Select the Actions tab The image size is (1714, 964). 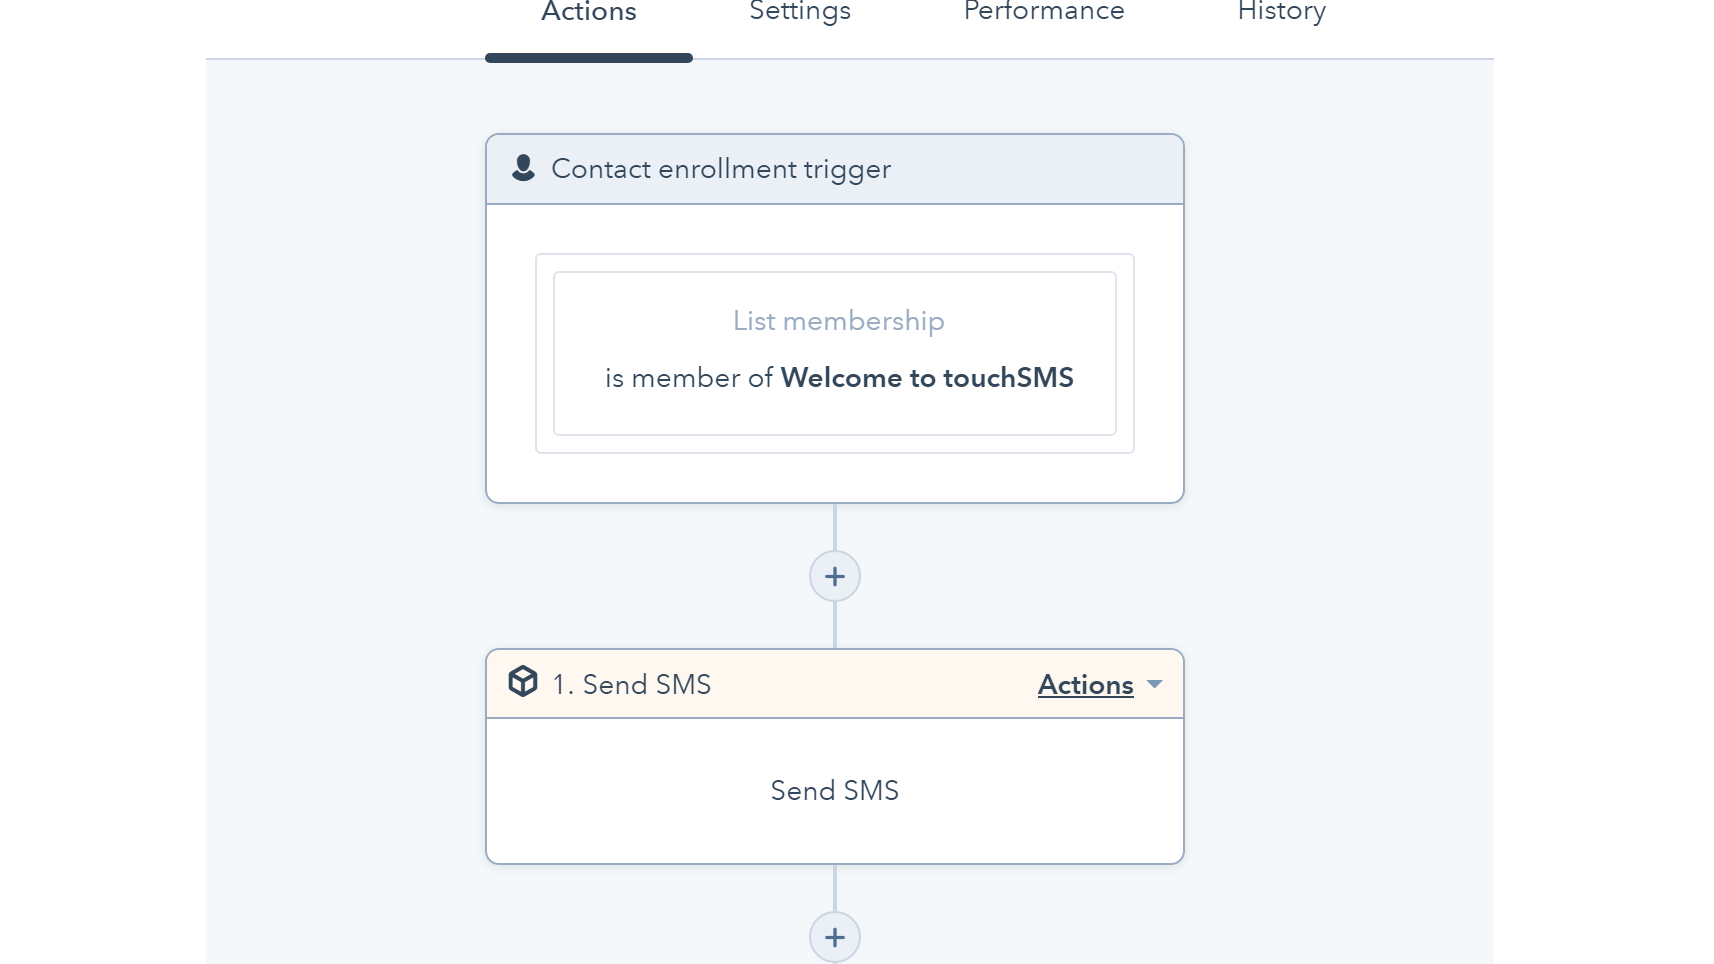click(588, 12)
